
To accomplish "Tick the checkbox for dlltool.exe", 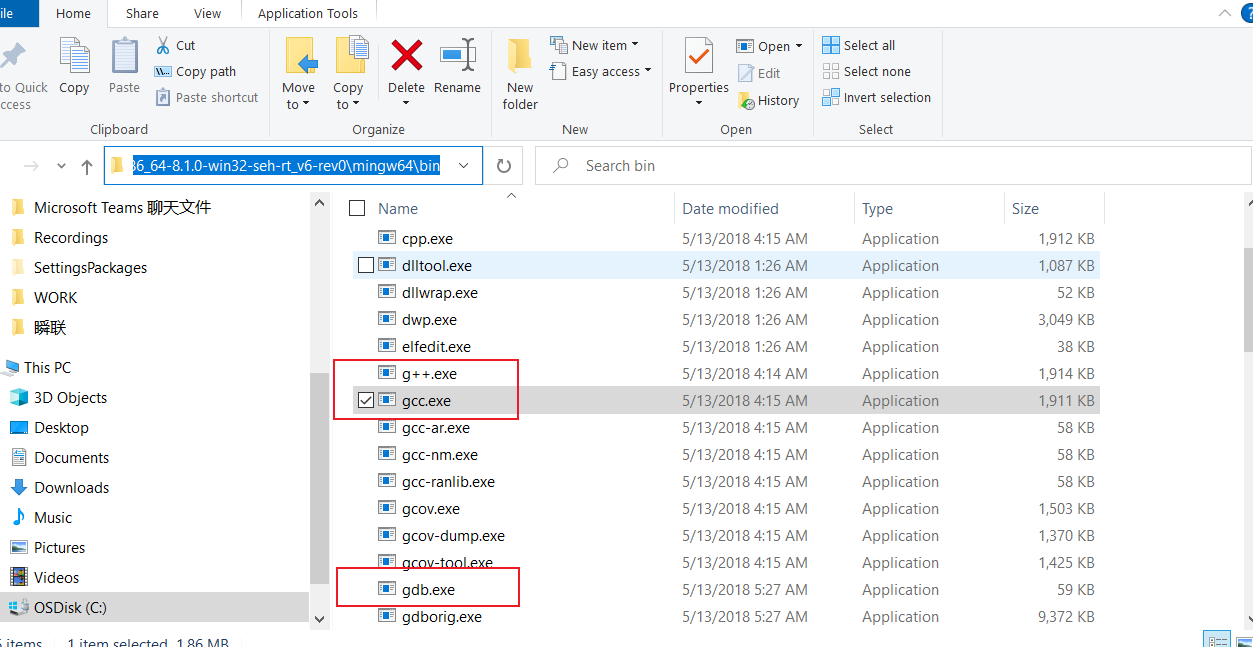I will pos(365,265).
